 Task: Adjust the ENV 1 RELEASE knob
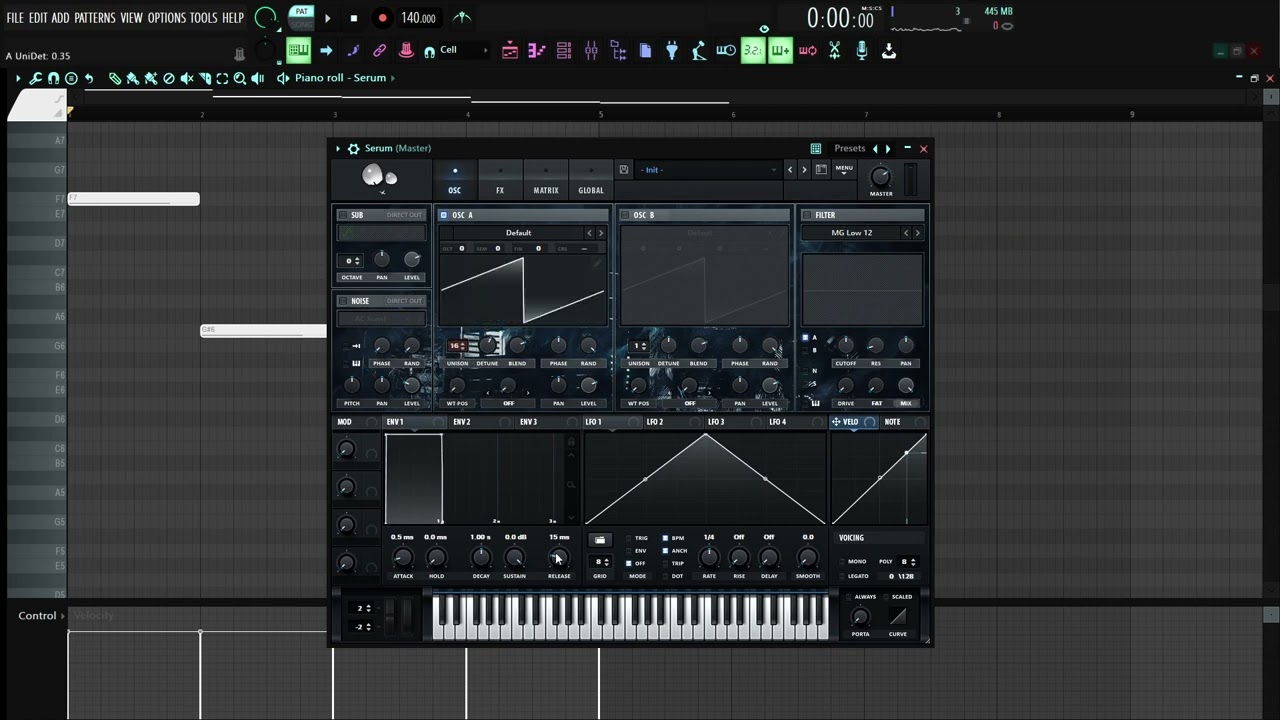[559, 558]
